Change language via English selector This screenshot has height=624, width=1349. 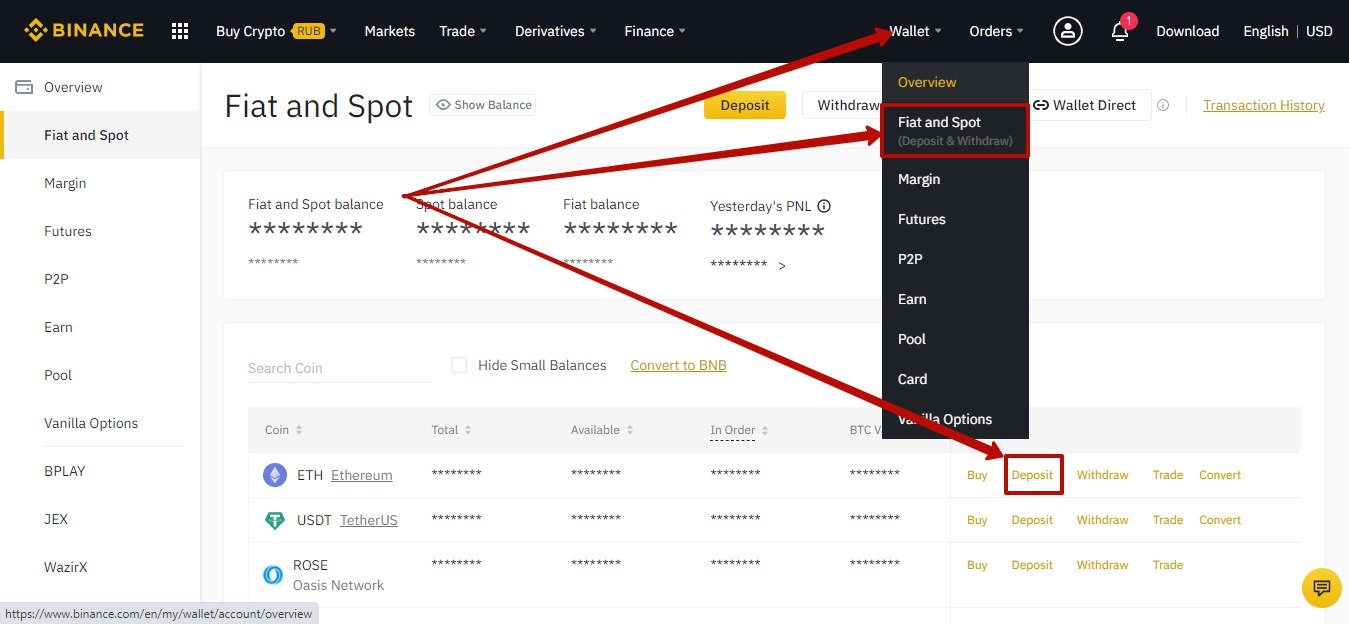(1265, 31)
